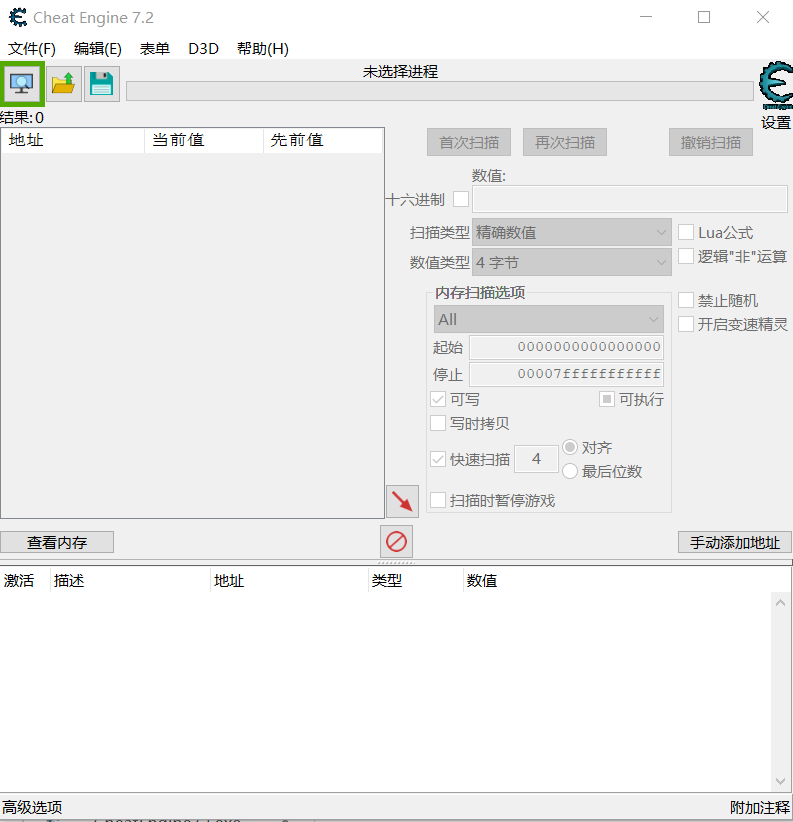Click the fast scan alignment field 4
Image resolution: width=793 pixels, height=822 pixels.
tap(536, 459)
